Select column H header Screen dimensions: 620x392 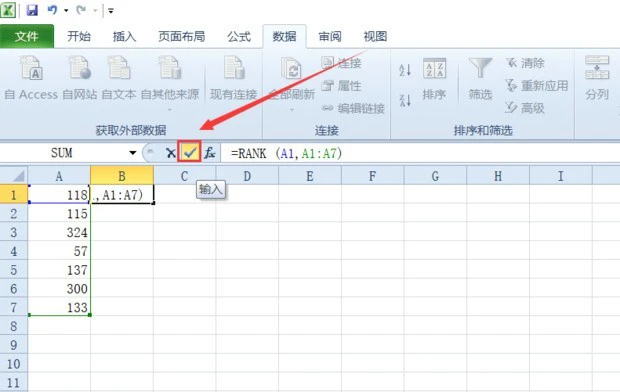(498, 176)
